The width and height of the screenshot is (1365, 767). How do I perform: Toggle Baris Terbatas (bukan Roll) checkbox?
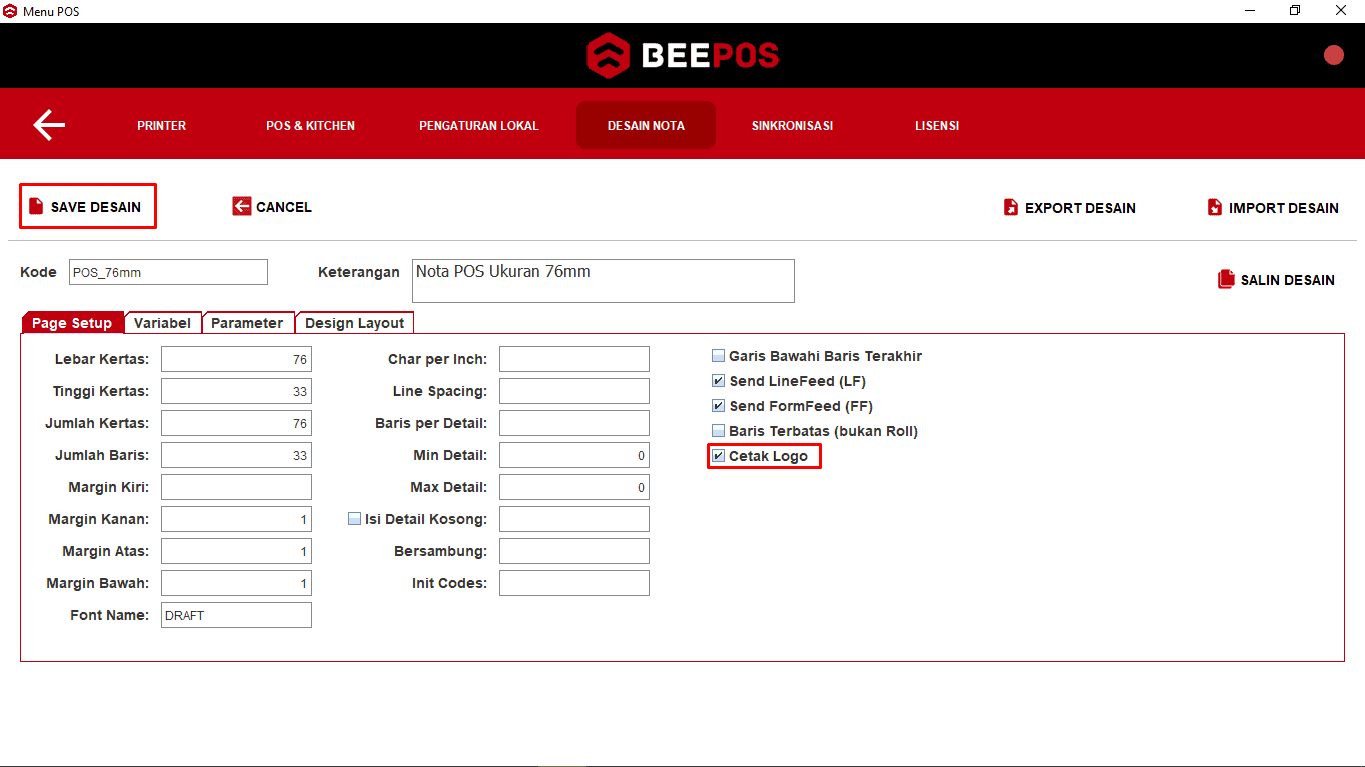[718, 431]
